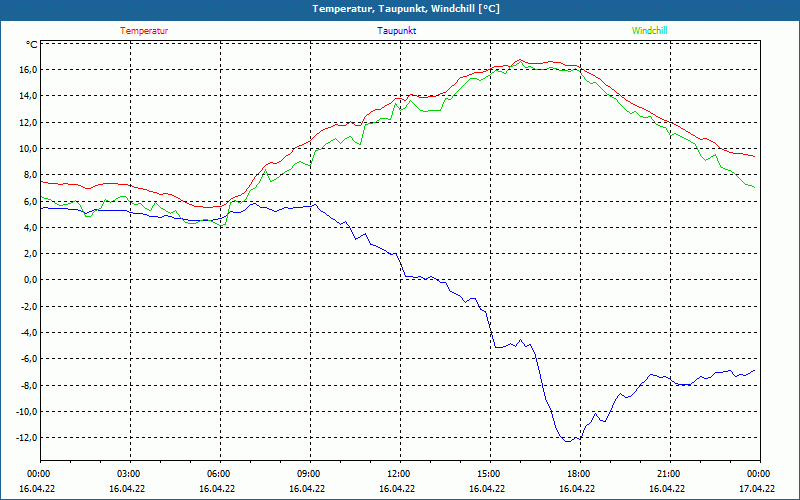Click the 4,0 y-axis value
The width and height of the screenshot is (800, 500).
click(30, 228)
